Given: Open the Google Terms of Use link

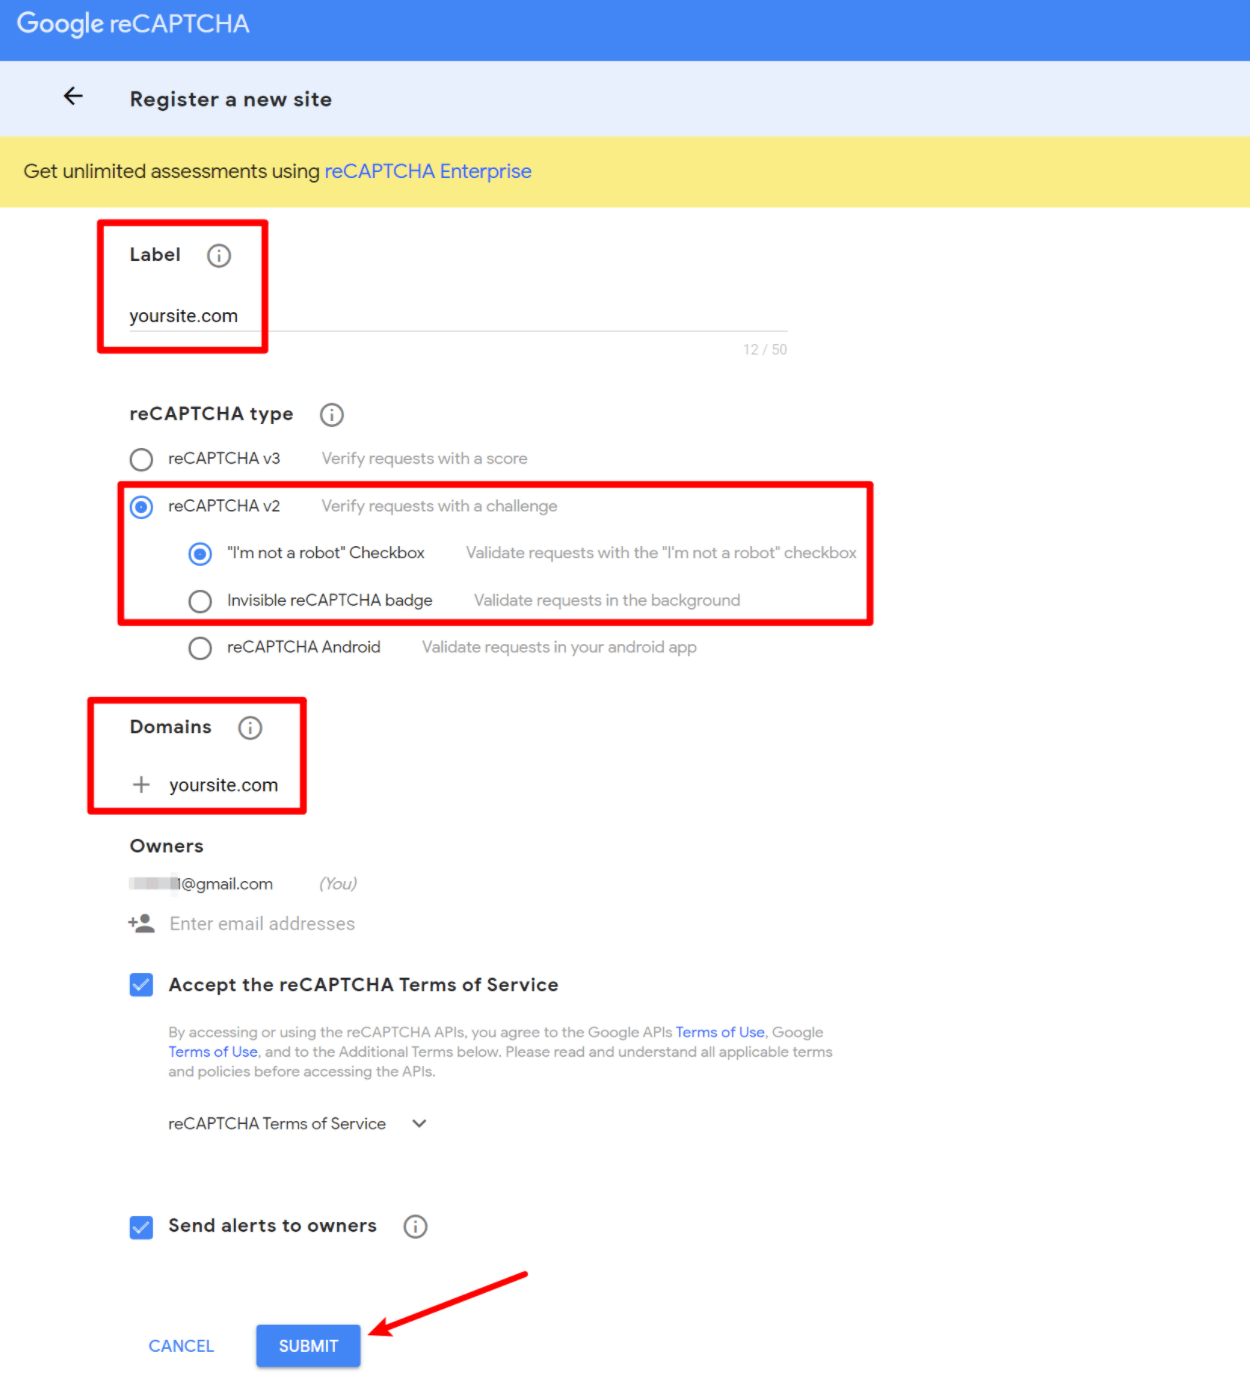Looking at the screenshot, I should pyautogui.click(x=213, y=1052).
